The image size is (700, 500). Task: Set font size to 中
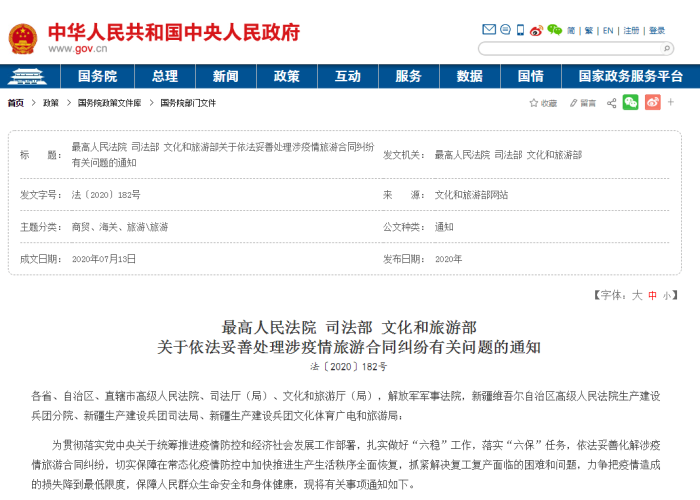click(653, 296)
